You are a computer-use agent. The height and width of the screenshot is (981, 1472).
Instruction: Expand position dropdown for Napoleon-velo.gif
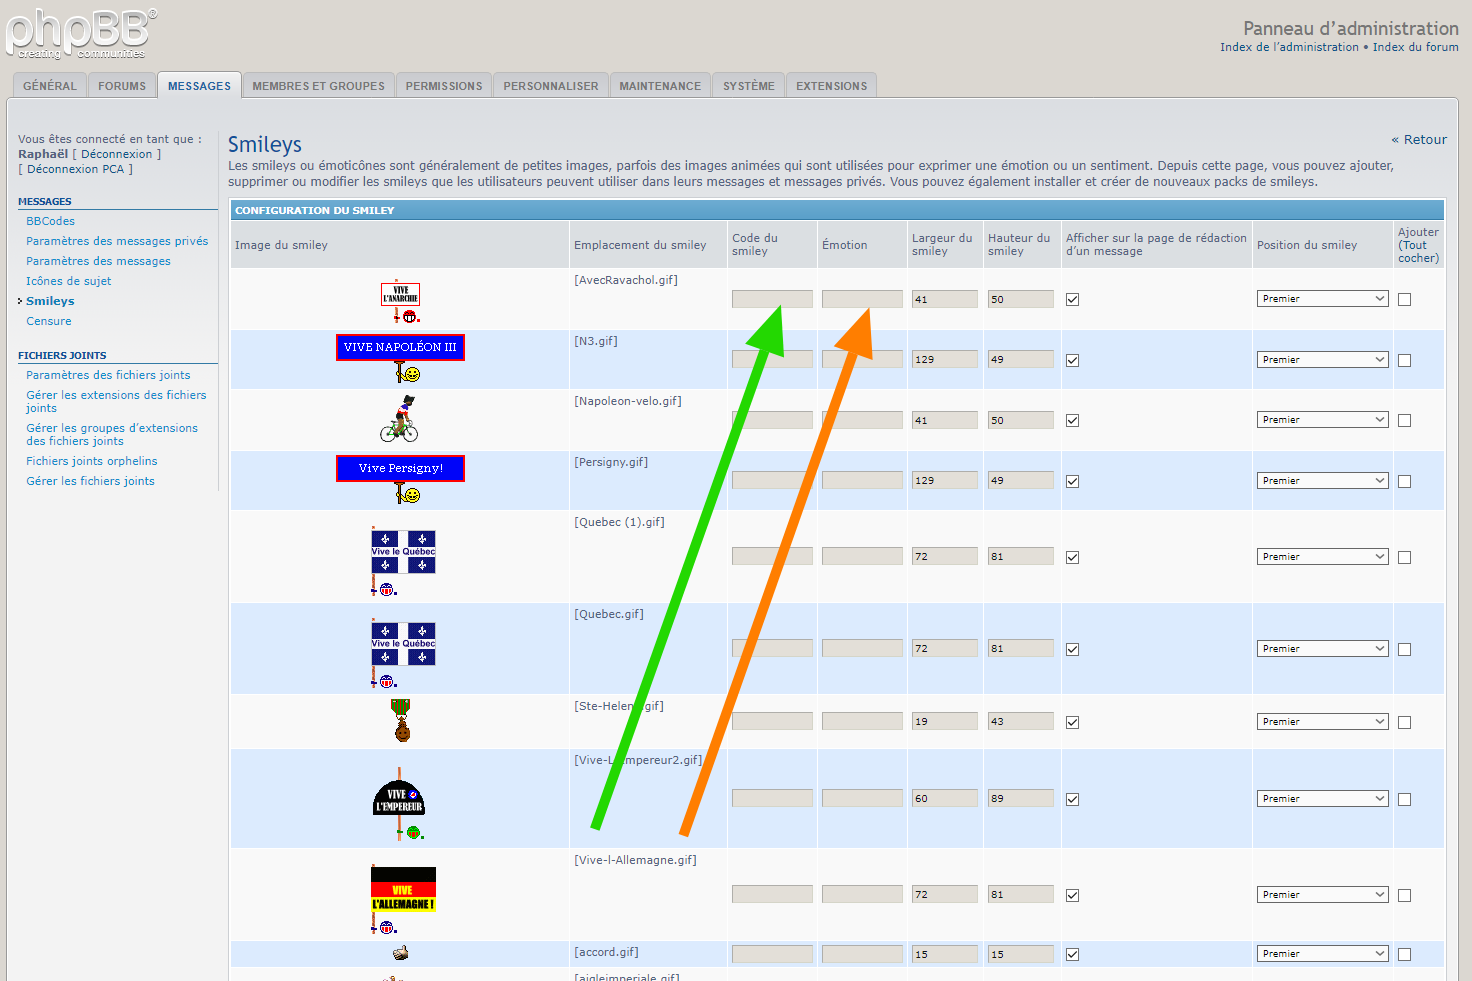(1322, 420)
